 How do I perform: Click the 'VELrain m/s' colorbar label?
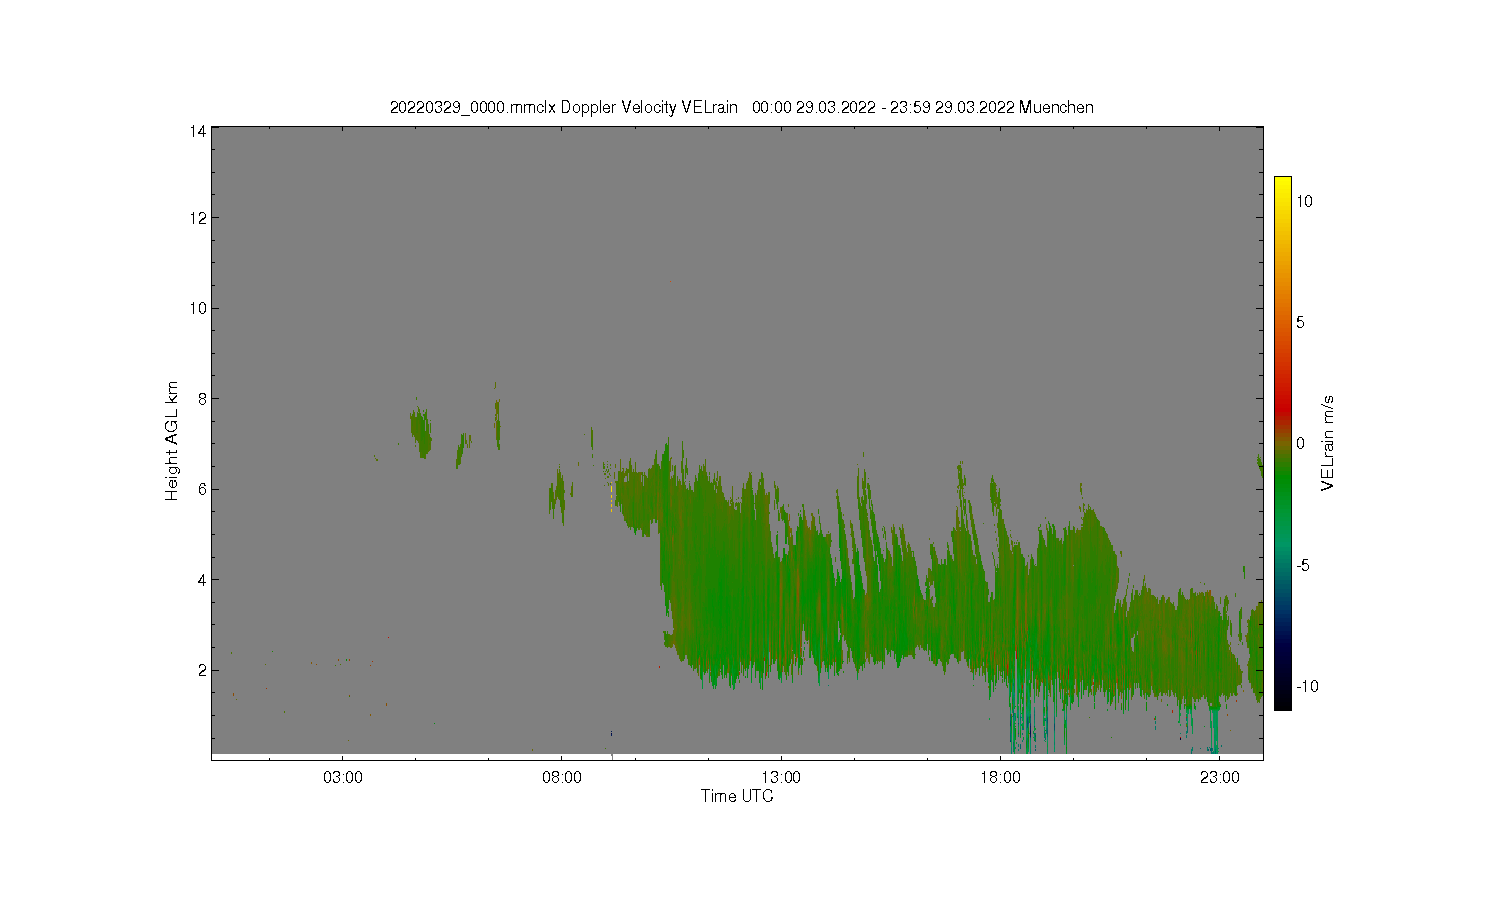point(1328,443)
